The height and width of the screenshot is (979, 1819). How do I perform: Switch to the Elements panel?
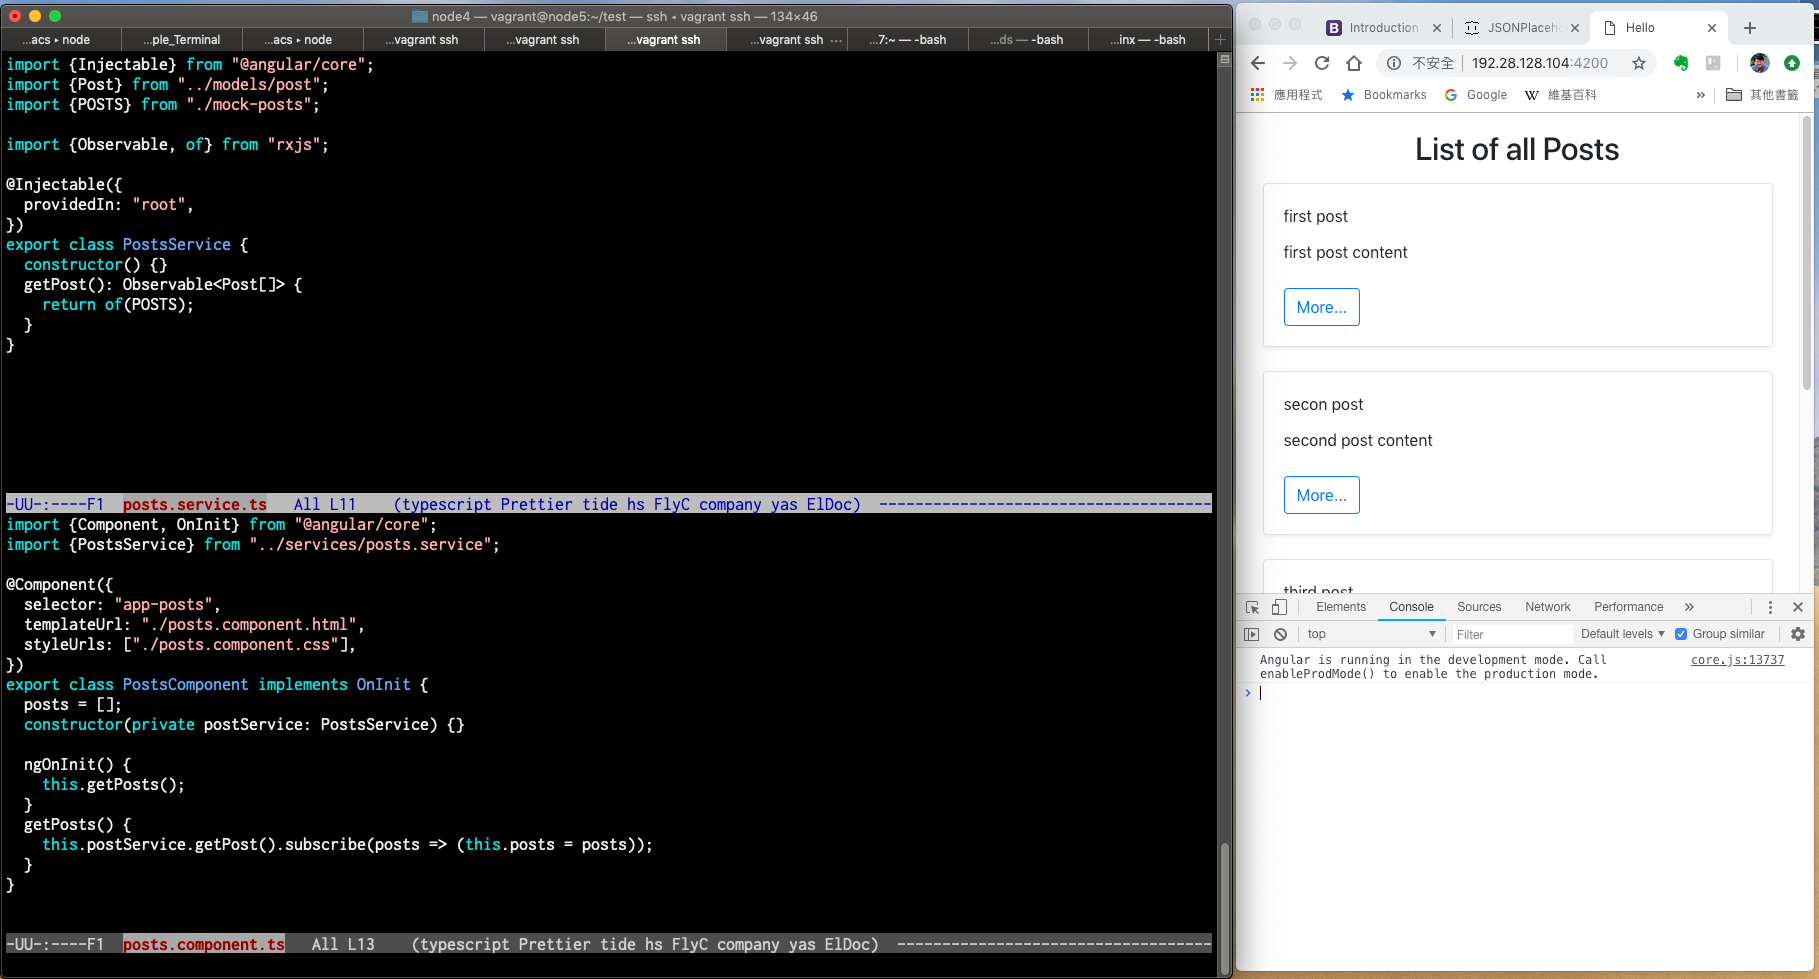tap(1341, 607)
